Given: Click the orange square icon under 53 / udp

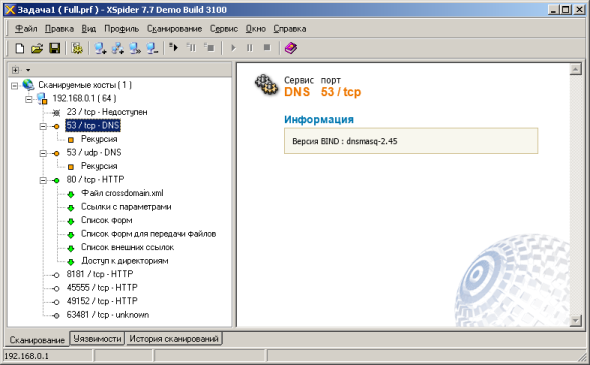Looking at the screenshot, I should click(71, 167).
